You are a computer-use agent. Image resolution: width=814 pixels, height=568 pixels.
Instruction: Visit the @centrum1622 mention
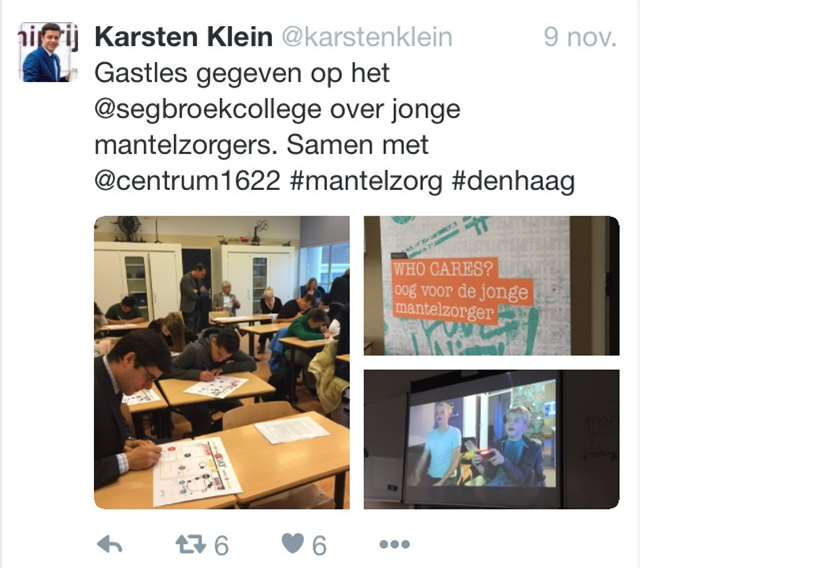coord(187,181)
